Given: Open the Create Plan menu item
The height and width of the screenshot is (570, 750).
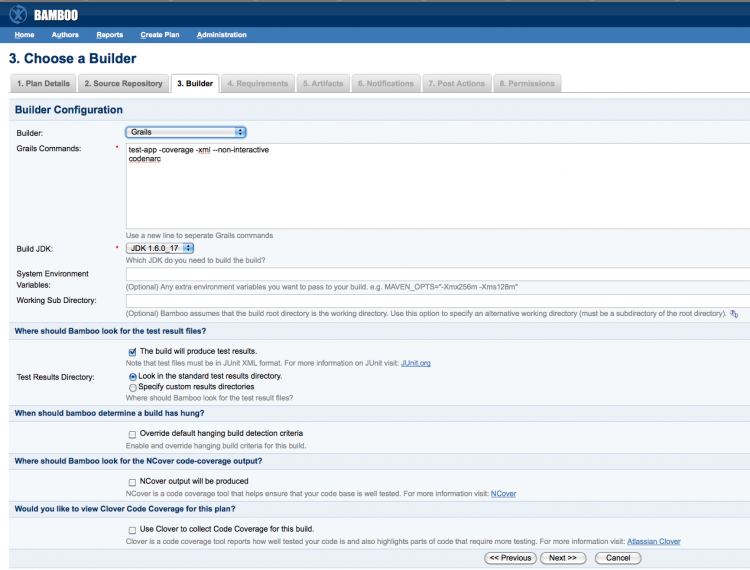Looking at the screenshot, I should click(x=160, y=34).
